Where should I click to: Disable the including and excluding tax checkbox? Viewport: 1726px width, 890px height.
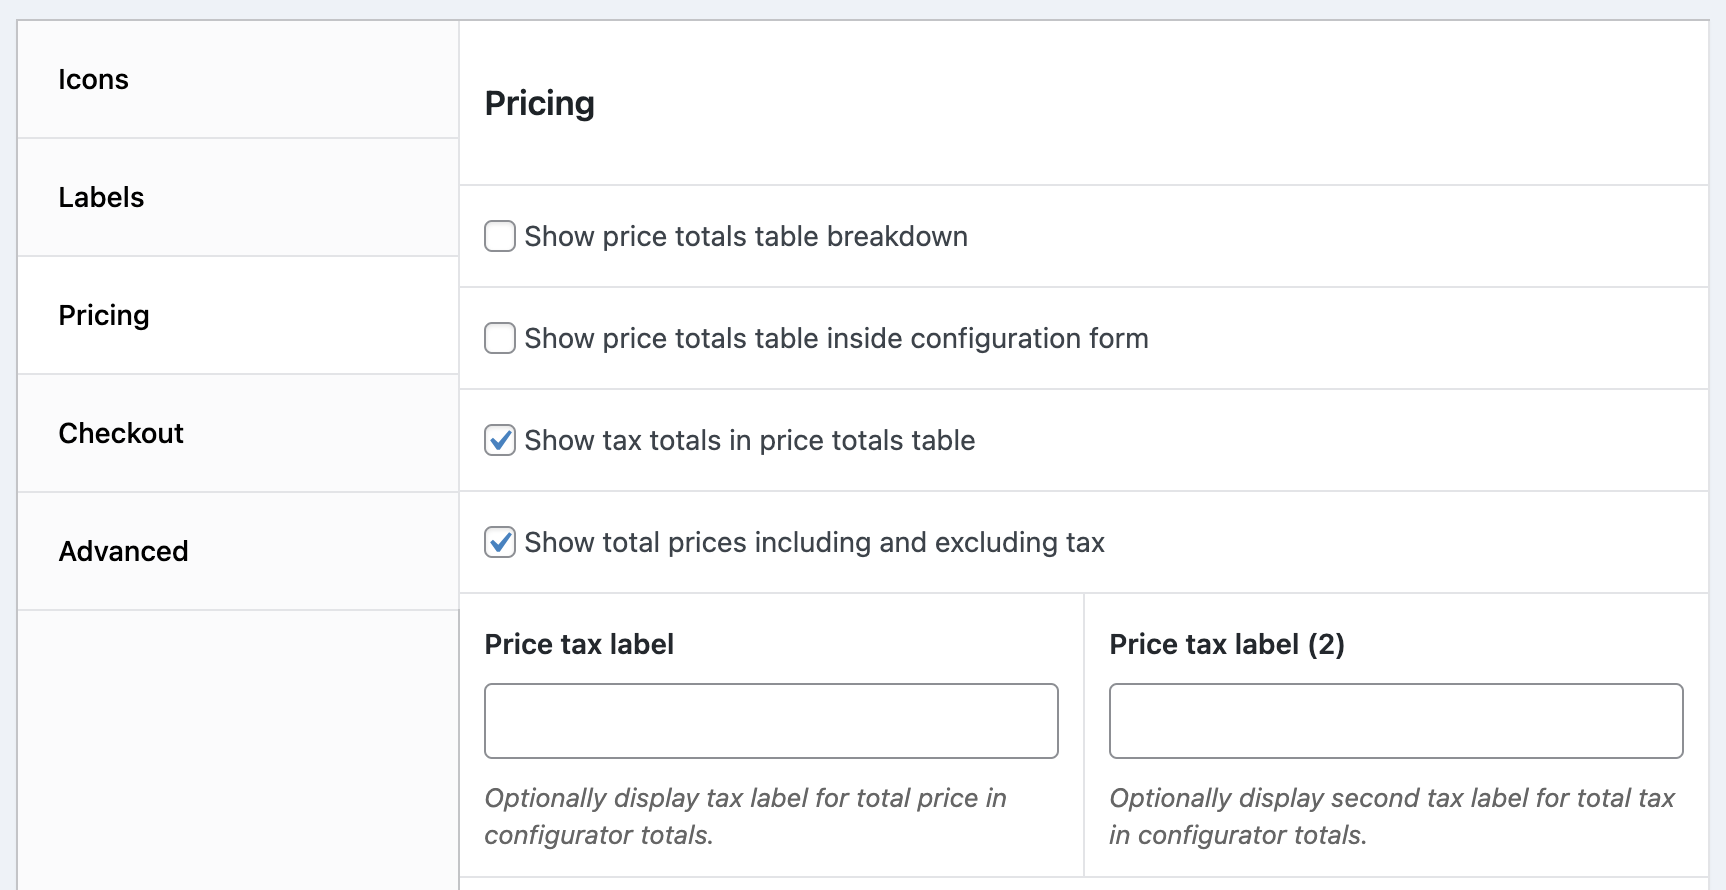click(x=500, y=543)
